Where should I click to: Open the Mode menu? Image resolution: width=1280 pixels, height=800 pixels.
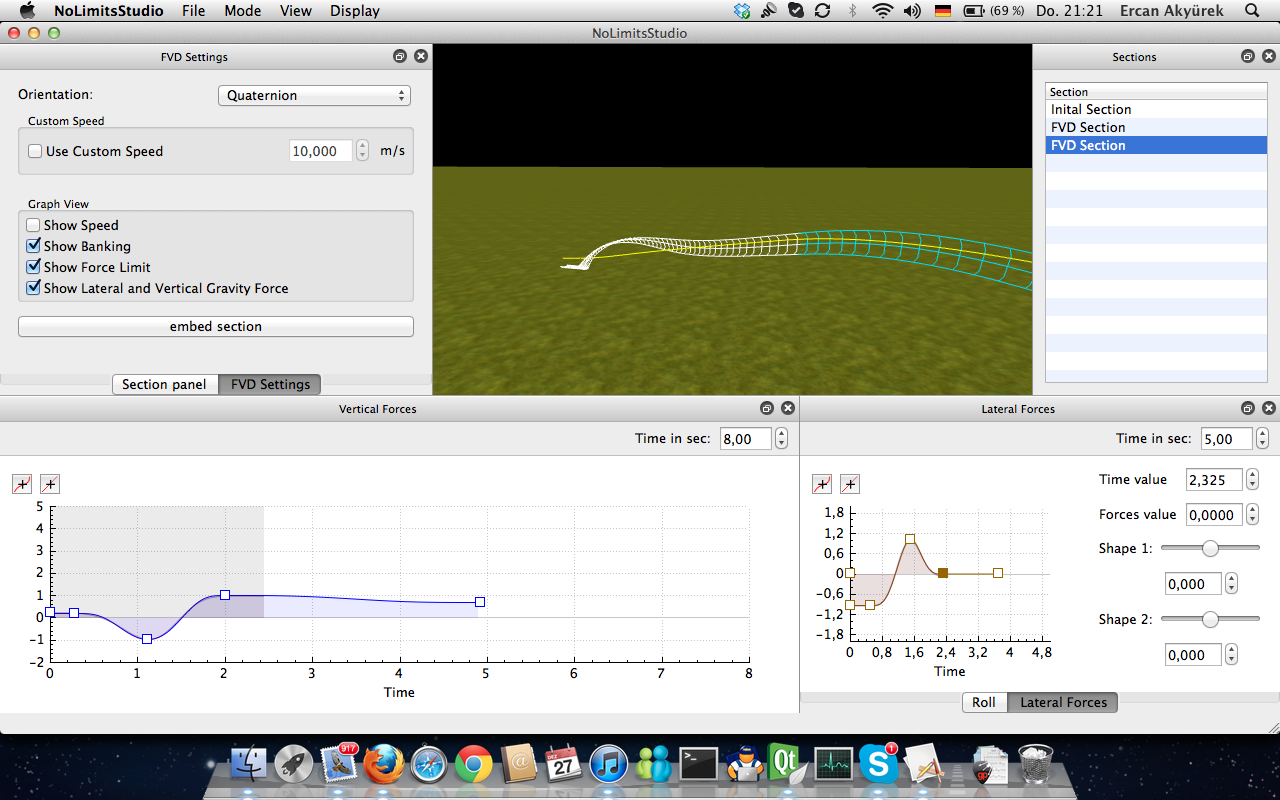click(242, 11)
